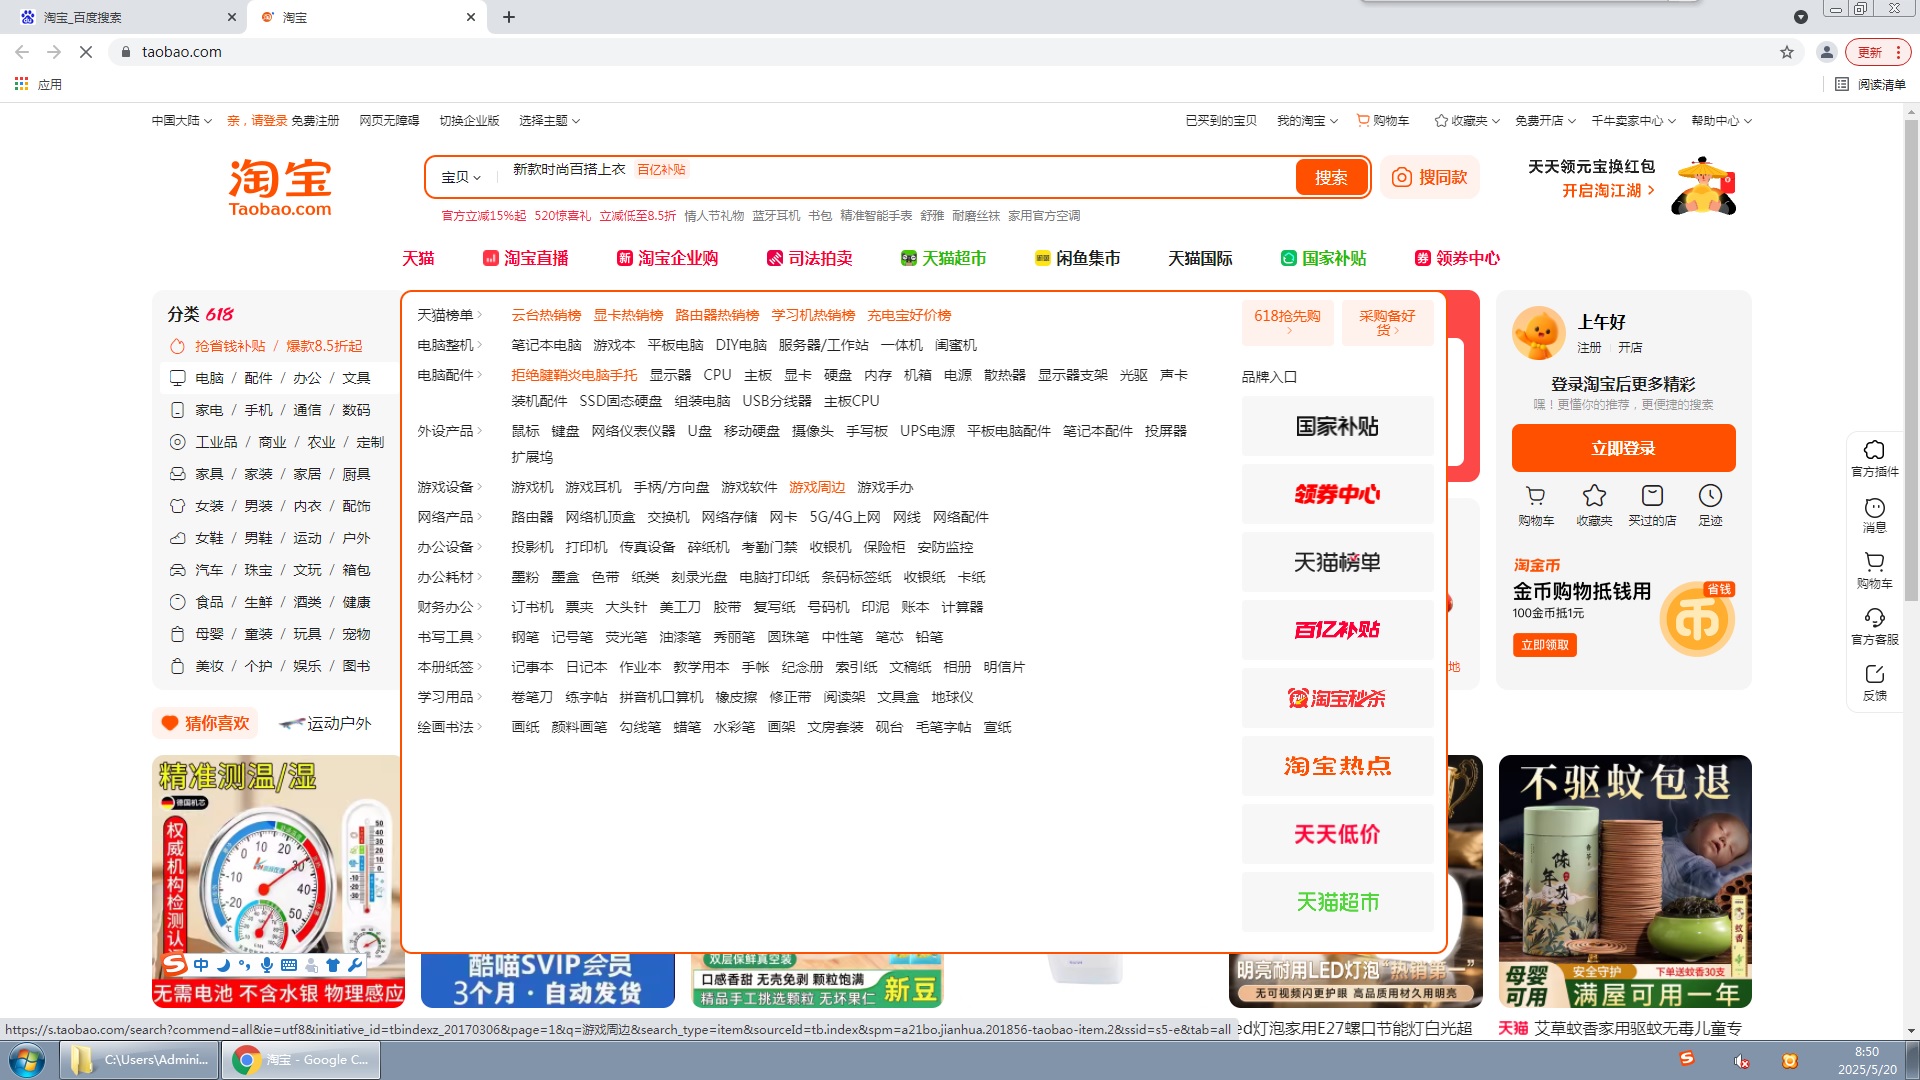Click the 收藏夹 star icon under login panel
The width and height of the screenshot is (1920, 1080).
(1594, 495)
